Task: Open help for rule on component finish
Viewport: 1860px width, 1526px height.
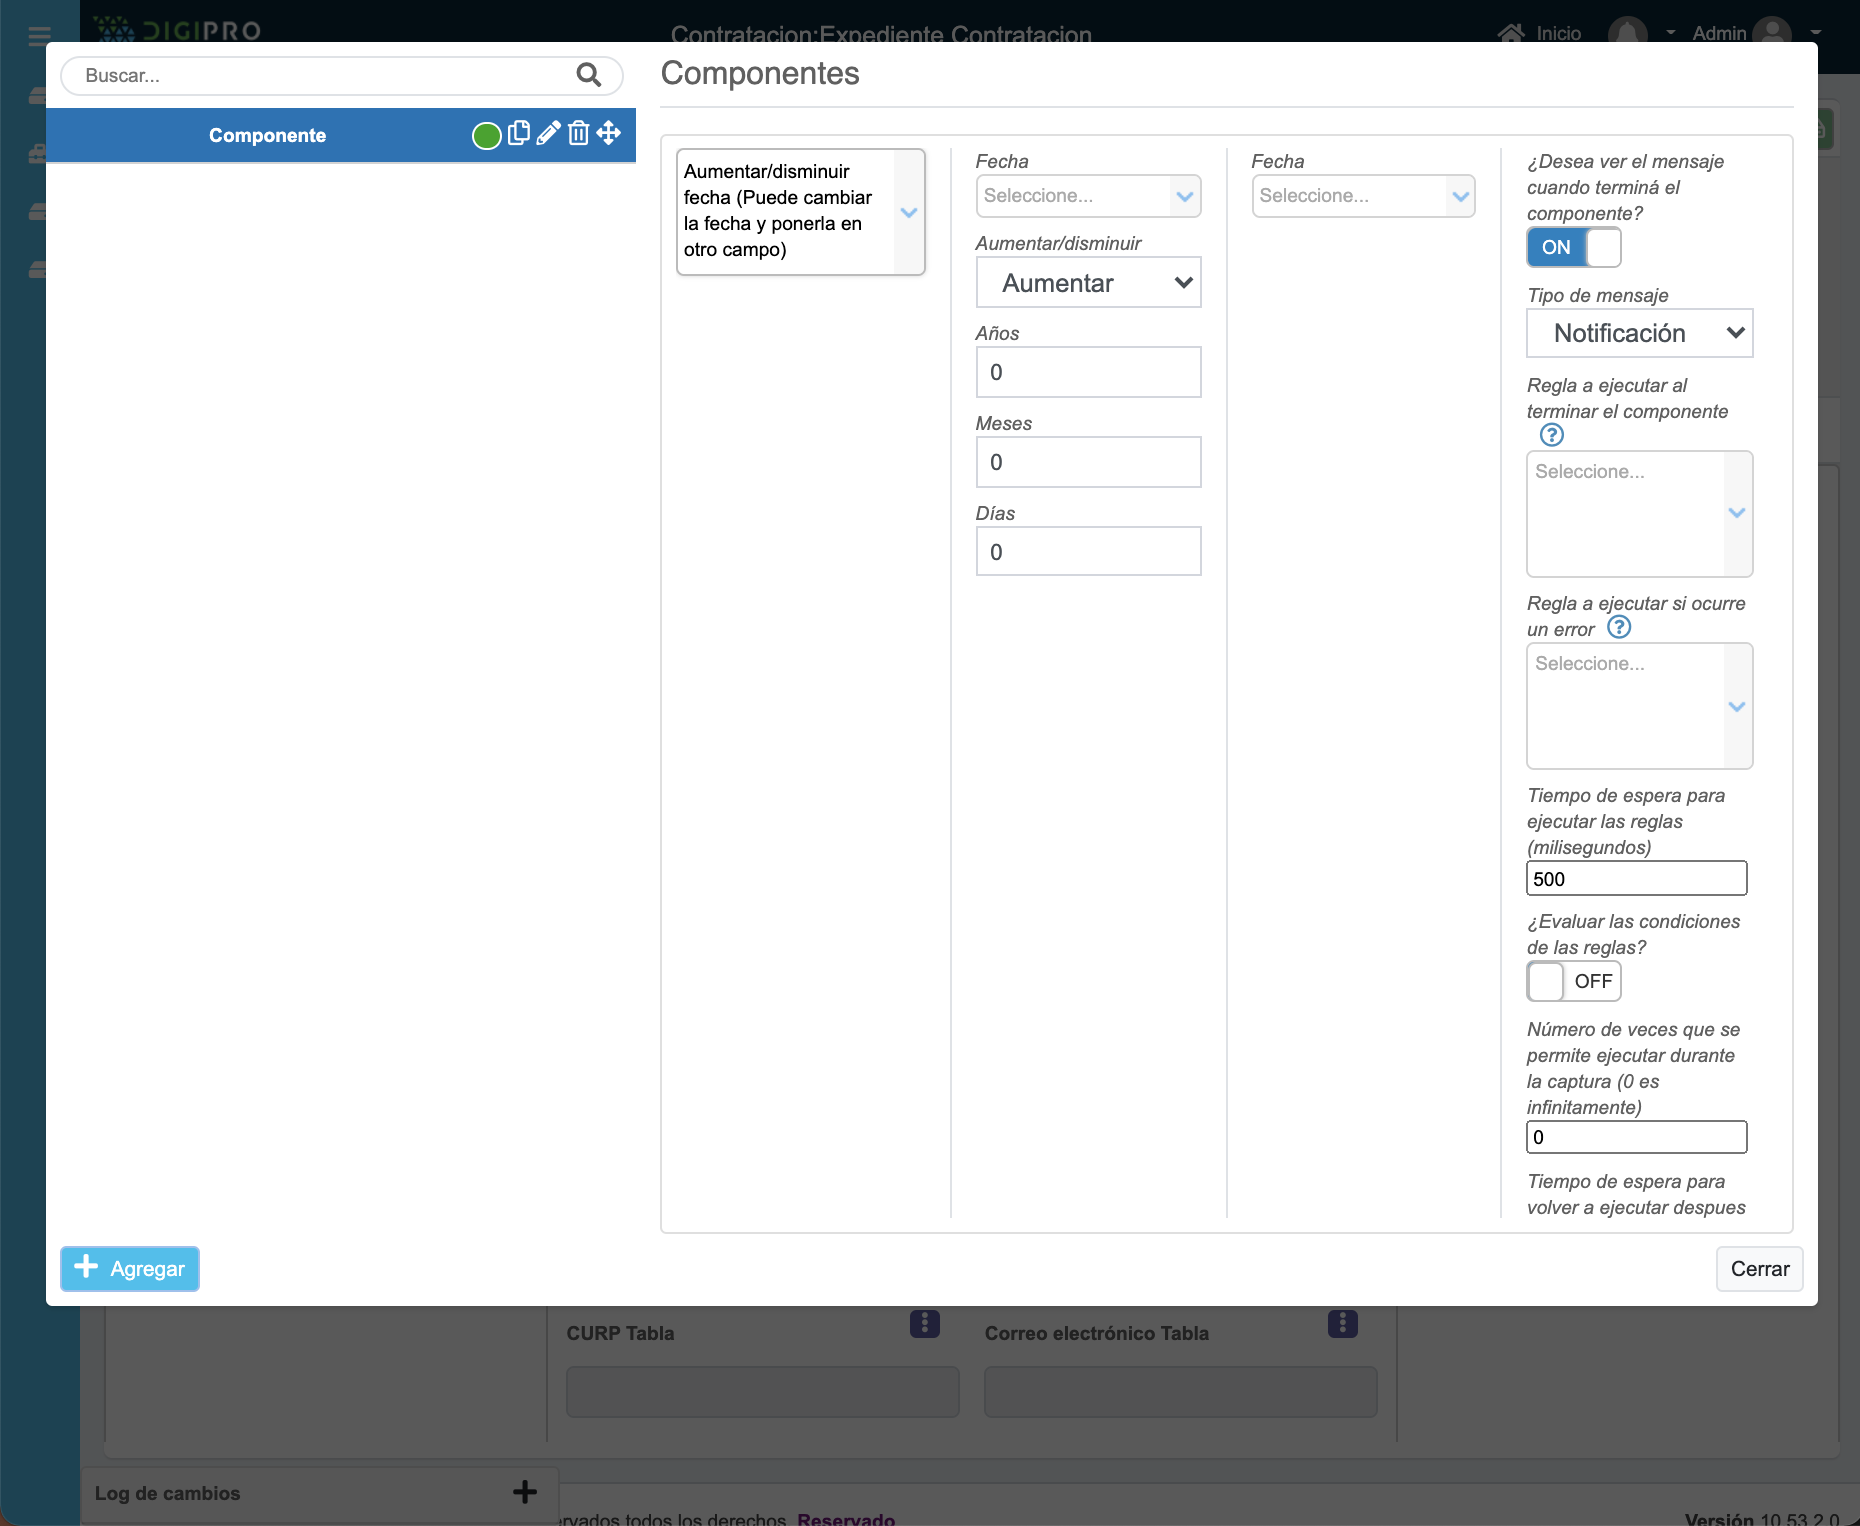Action: (1551, 435)
